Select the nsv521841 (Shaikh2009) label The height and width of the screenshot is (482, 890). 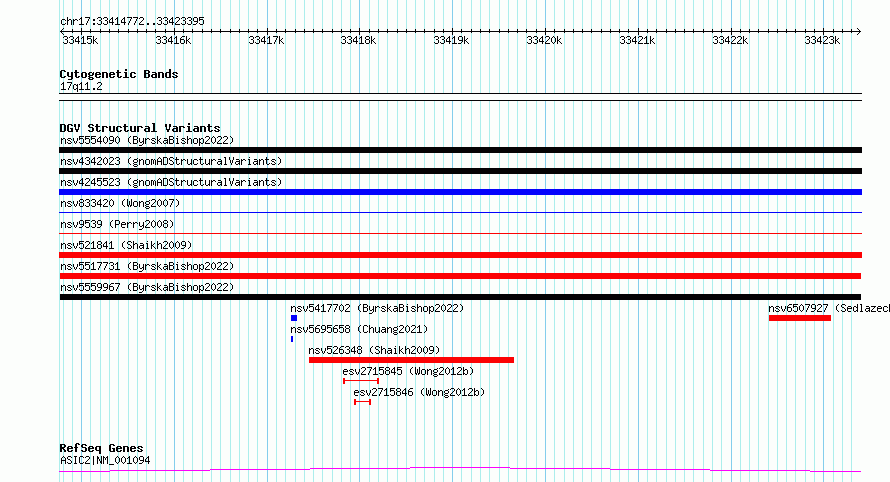[126, 245]
